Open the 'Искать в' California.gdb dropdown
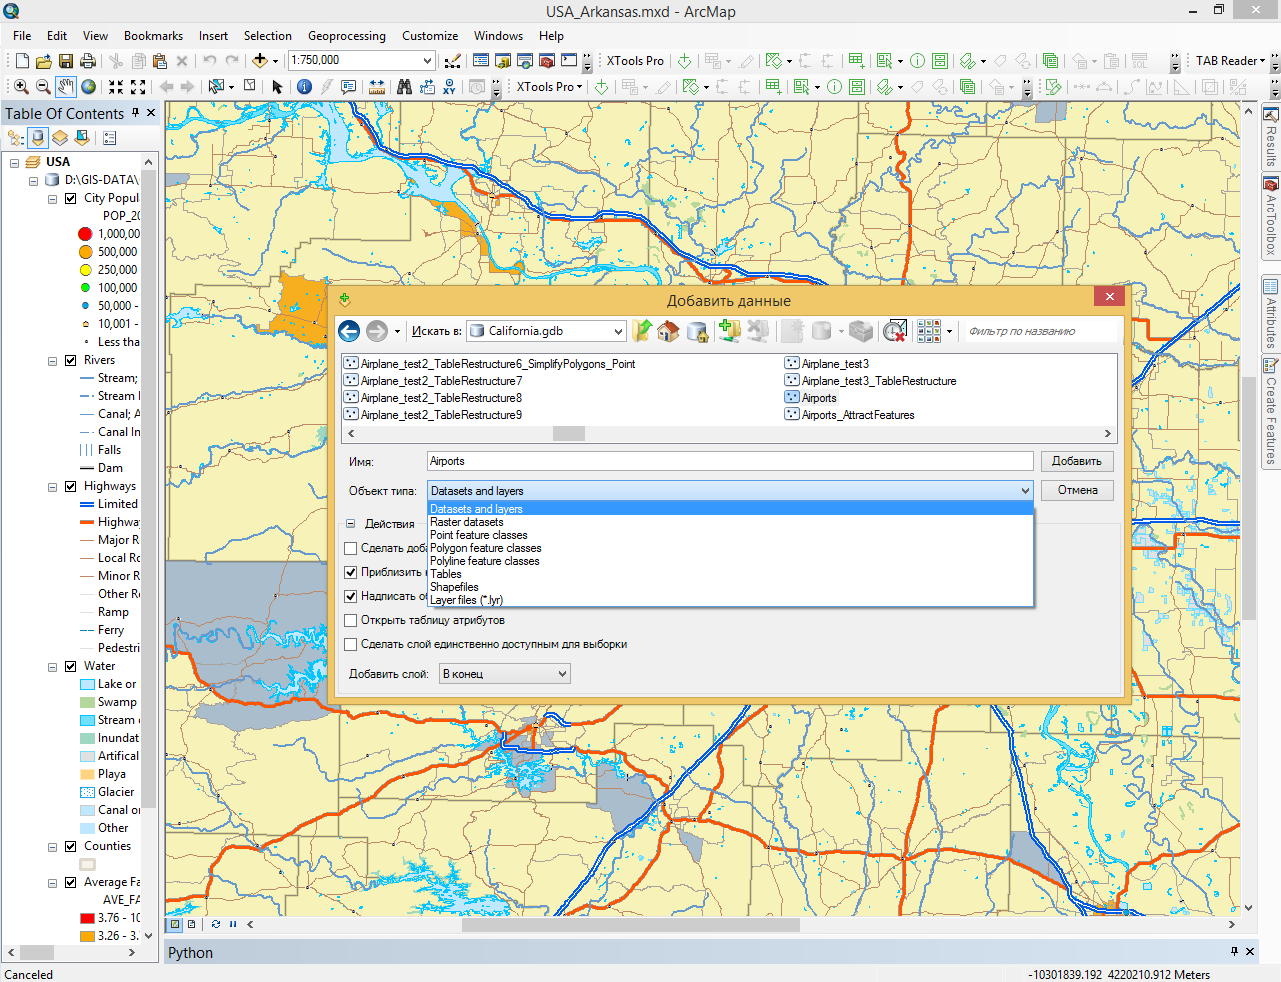Viewport: 1281px width, 982px height. click(618, 331)
